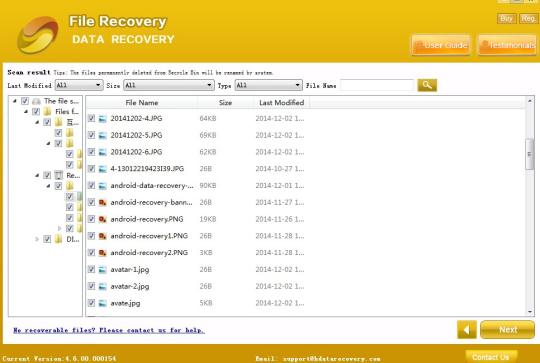This screenshot has width=540, height=363.
Task: Open 'No recoverable files? Please contact us' link
Action: point(109,330)
